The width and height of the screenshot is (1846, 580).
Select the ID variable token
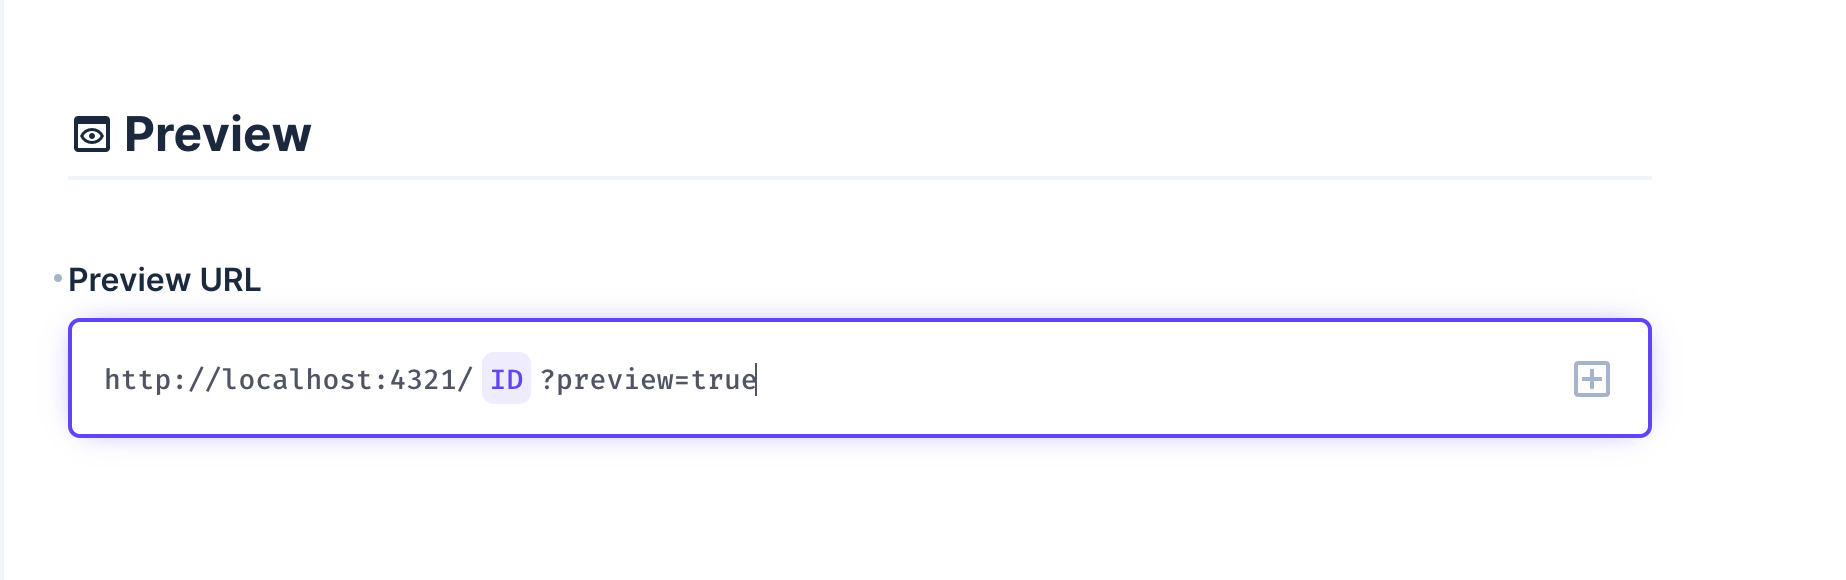[506, 379]
